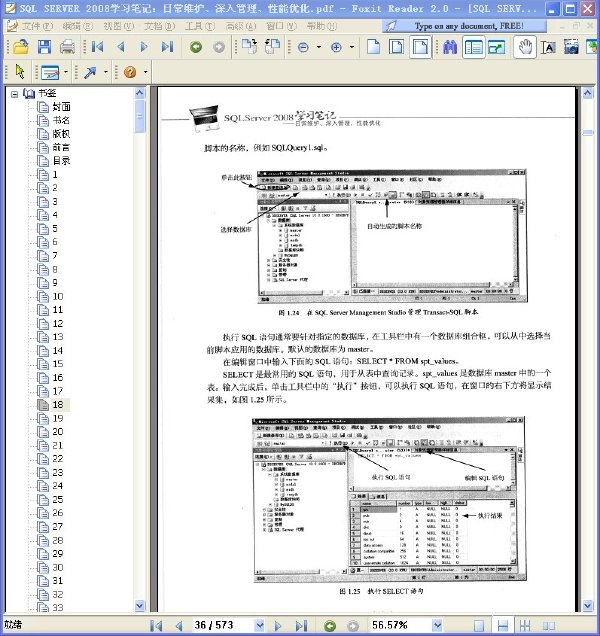Viewport: 600px width, 636px height.
Task: Click gray Next View toolbar button
Action: pos(219,47)
